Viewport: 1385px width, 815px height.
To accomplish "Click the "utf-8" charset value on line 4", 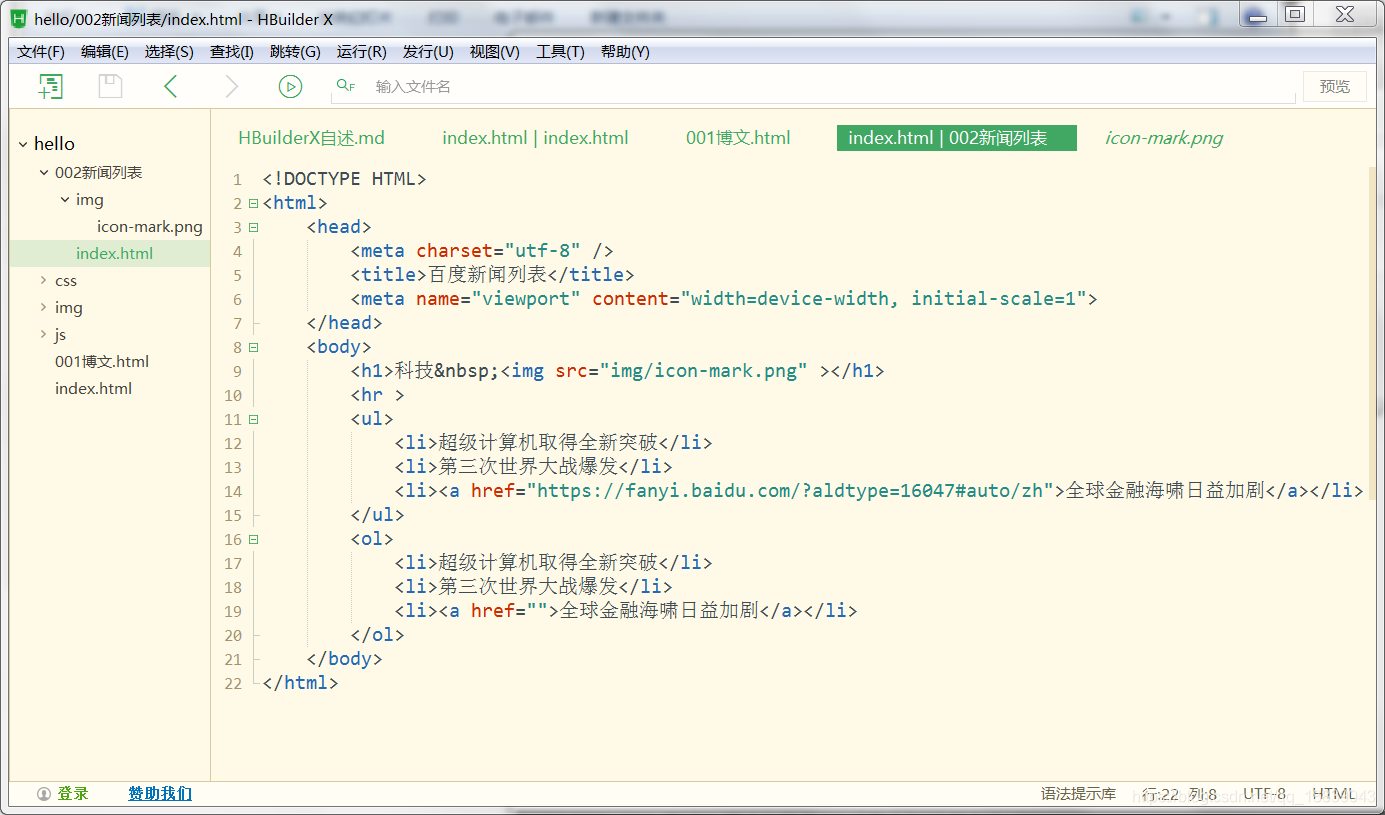I will click(x=543, y=251).
